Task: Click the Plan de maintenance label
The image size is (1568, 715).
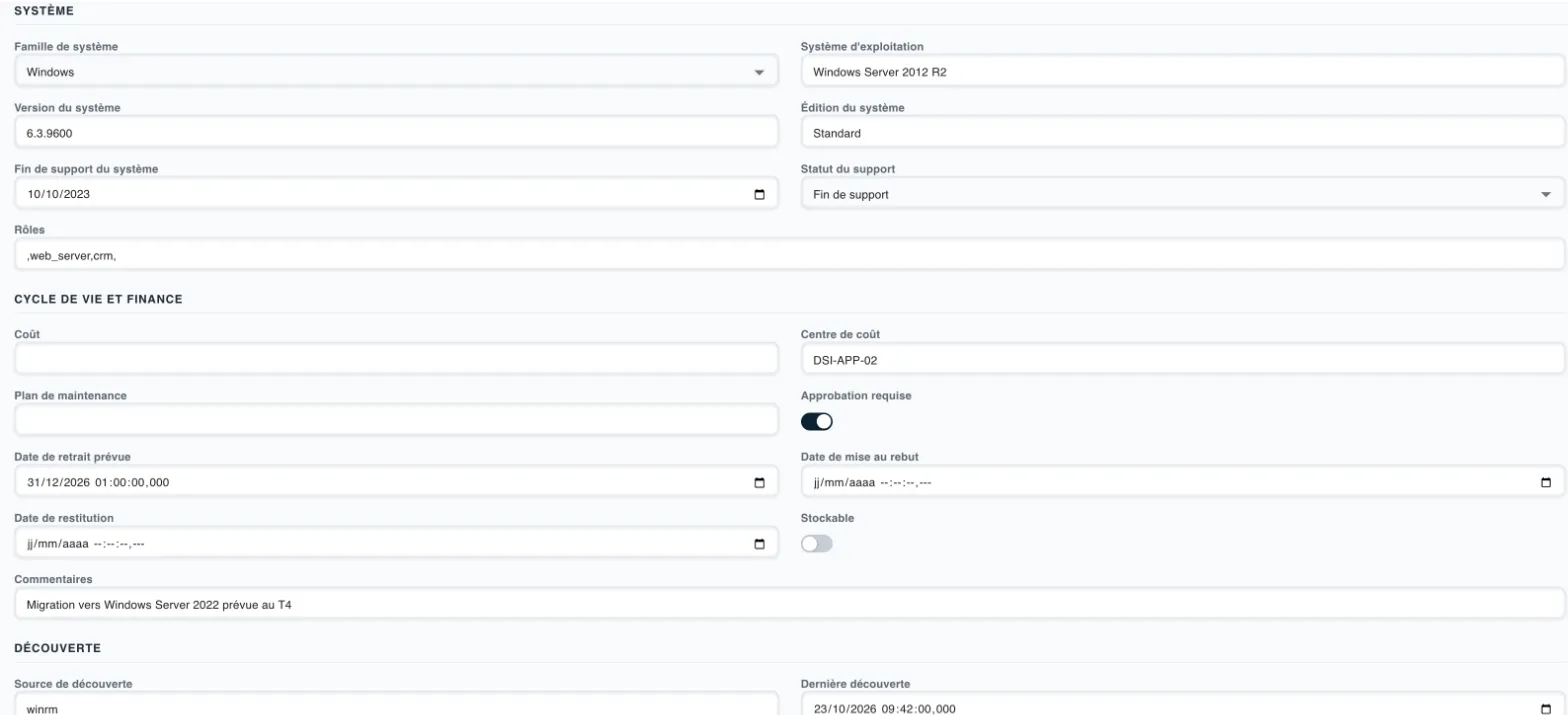Action: (70, 395)
